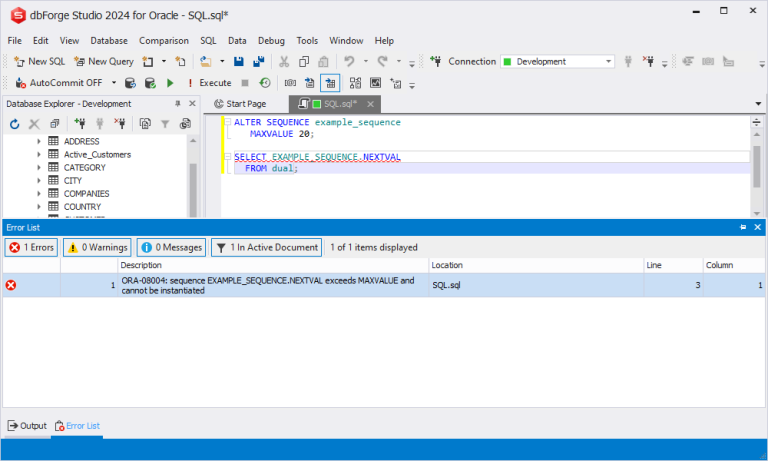Open the Database menu
This screenshot has height=461, width=768.
point(109,40)
